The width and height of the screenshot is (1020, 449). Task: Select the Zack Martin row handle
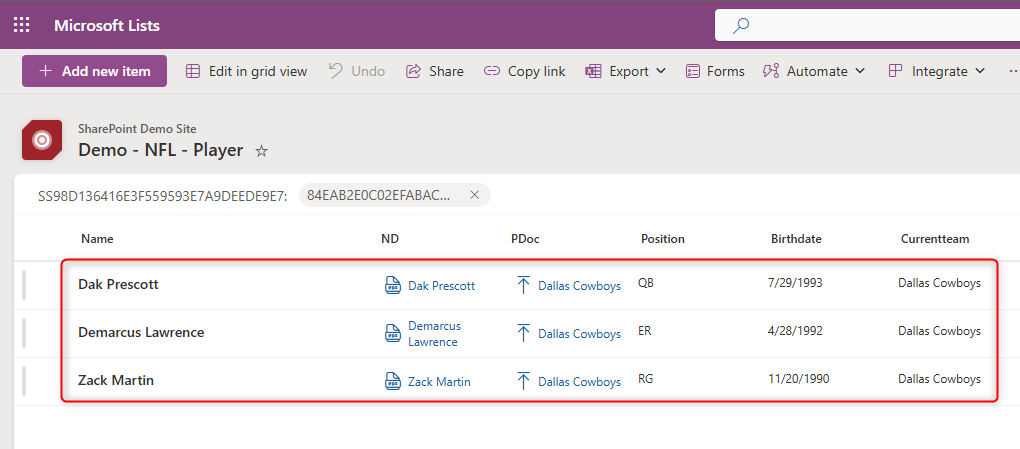pos(24,381)
